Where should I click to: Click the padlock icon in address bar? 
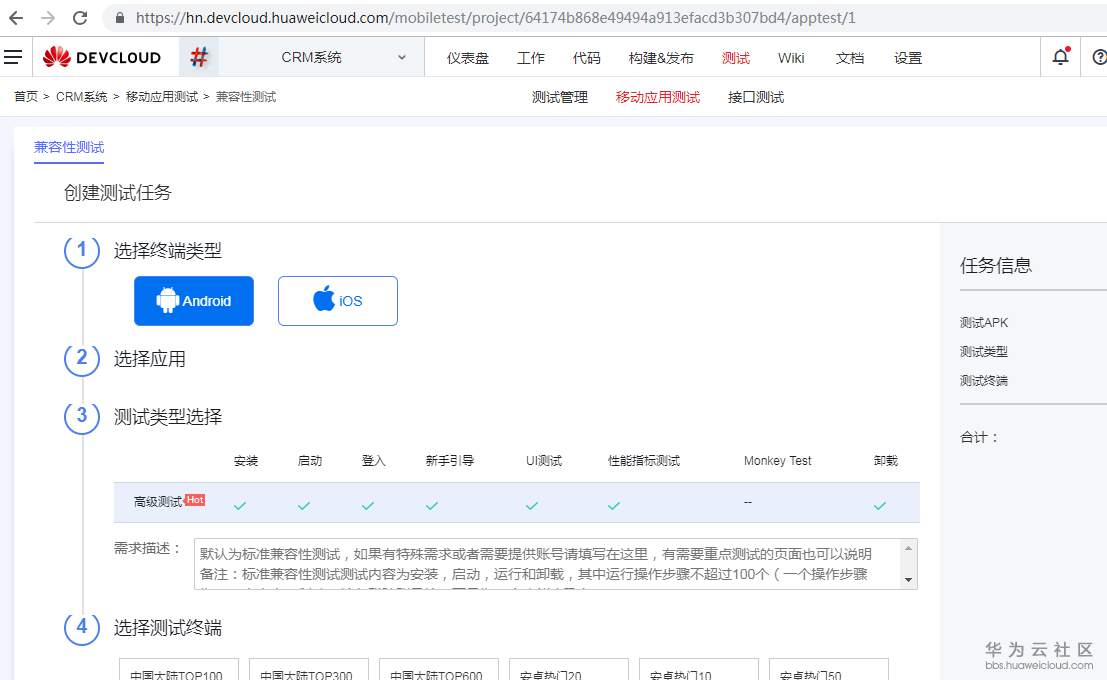pos(120,18)
